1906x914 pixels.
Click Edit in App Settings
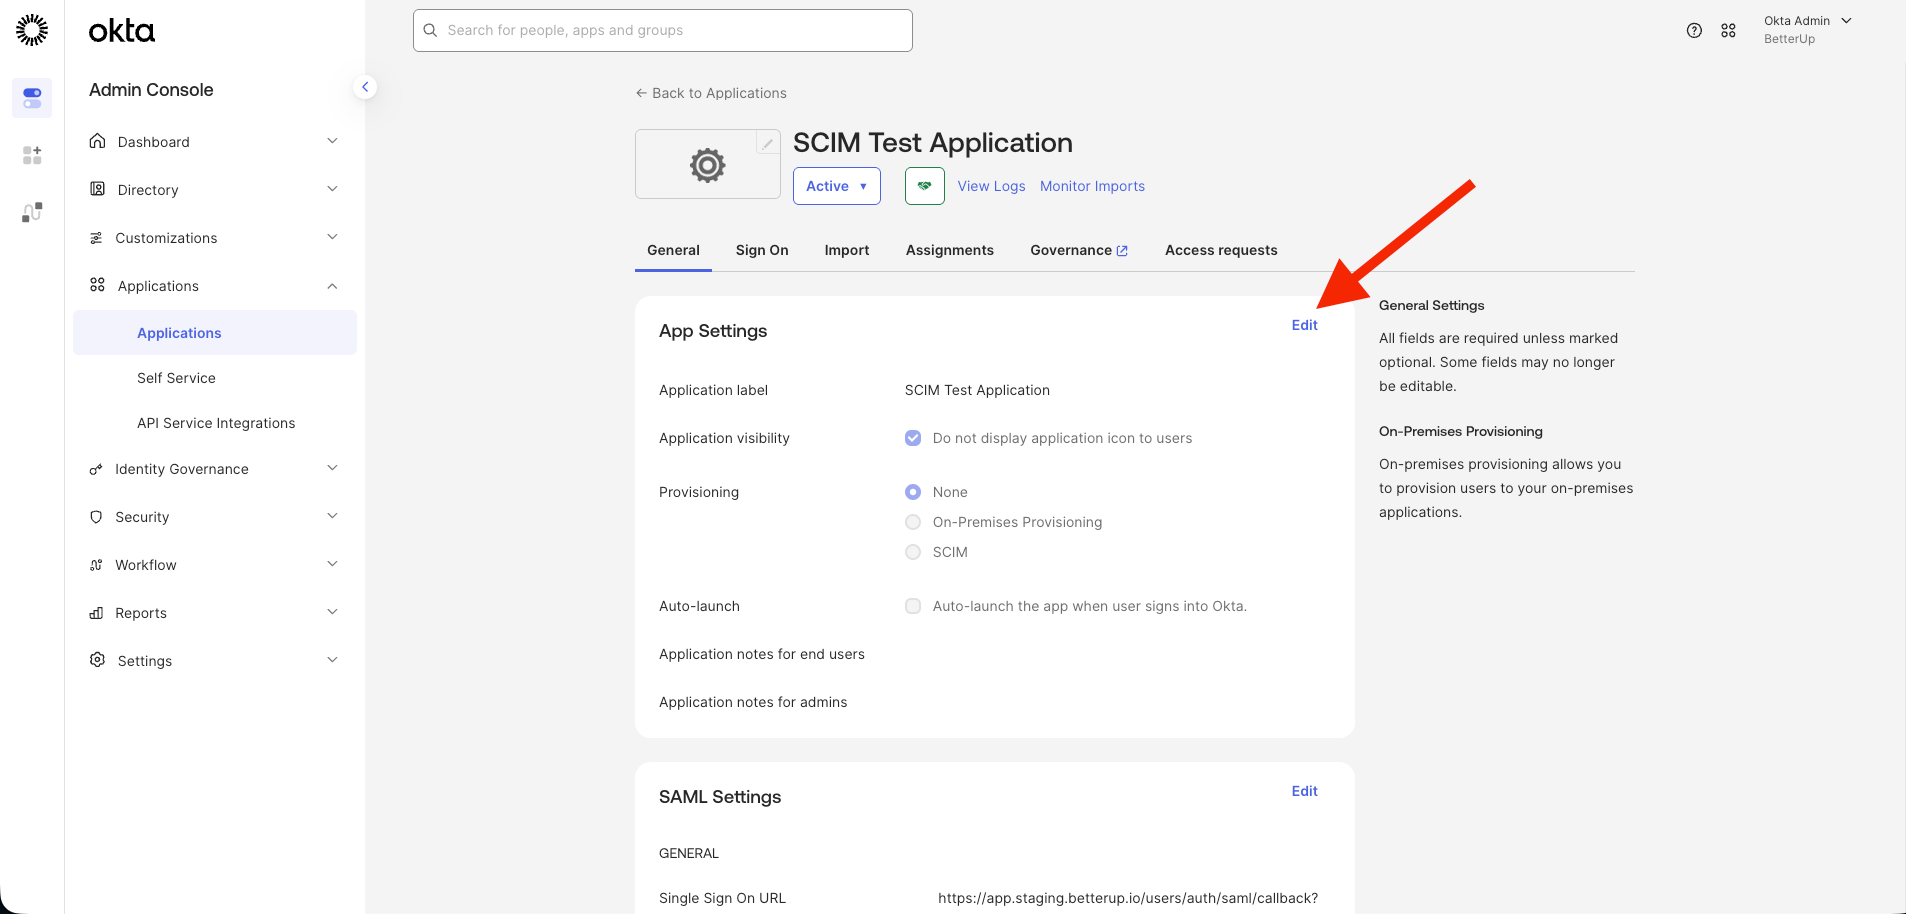click(x=1304, y=325)
